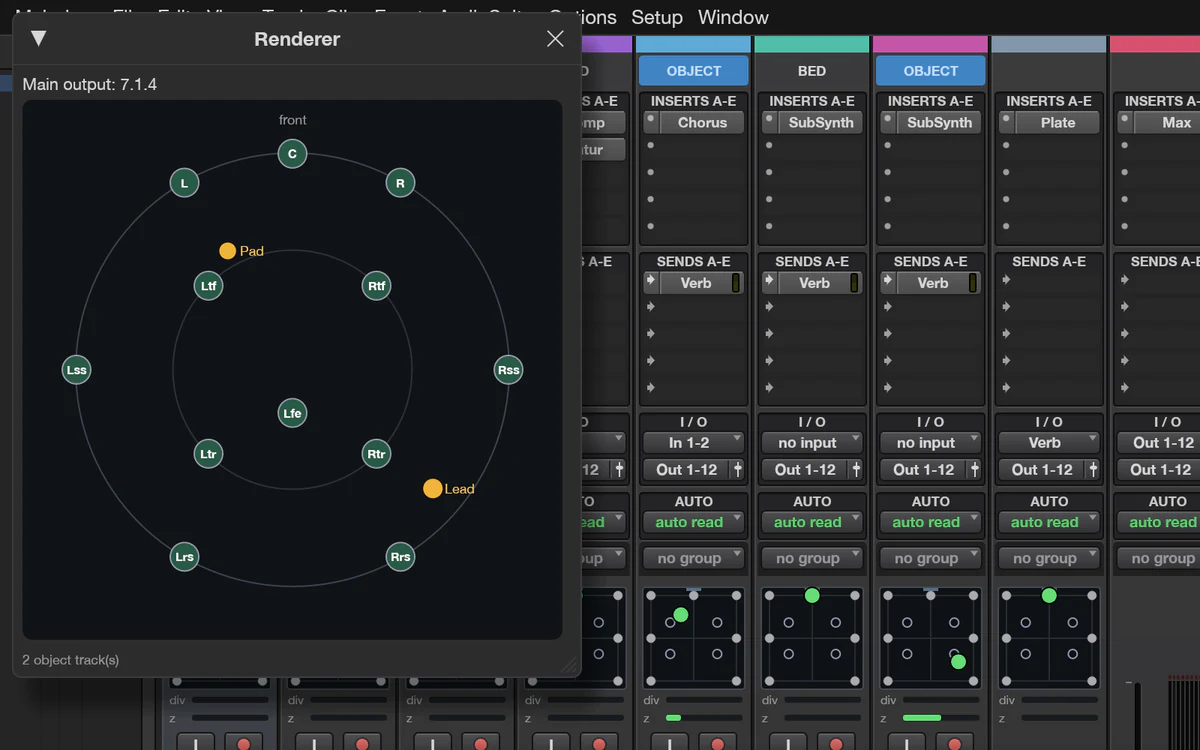Click the plus icon next to Plate track's Out 1-12
This screenshot has height=750, width=1200.
coord(1094,469)
